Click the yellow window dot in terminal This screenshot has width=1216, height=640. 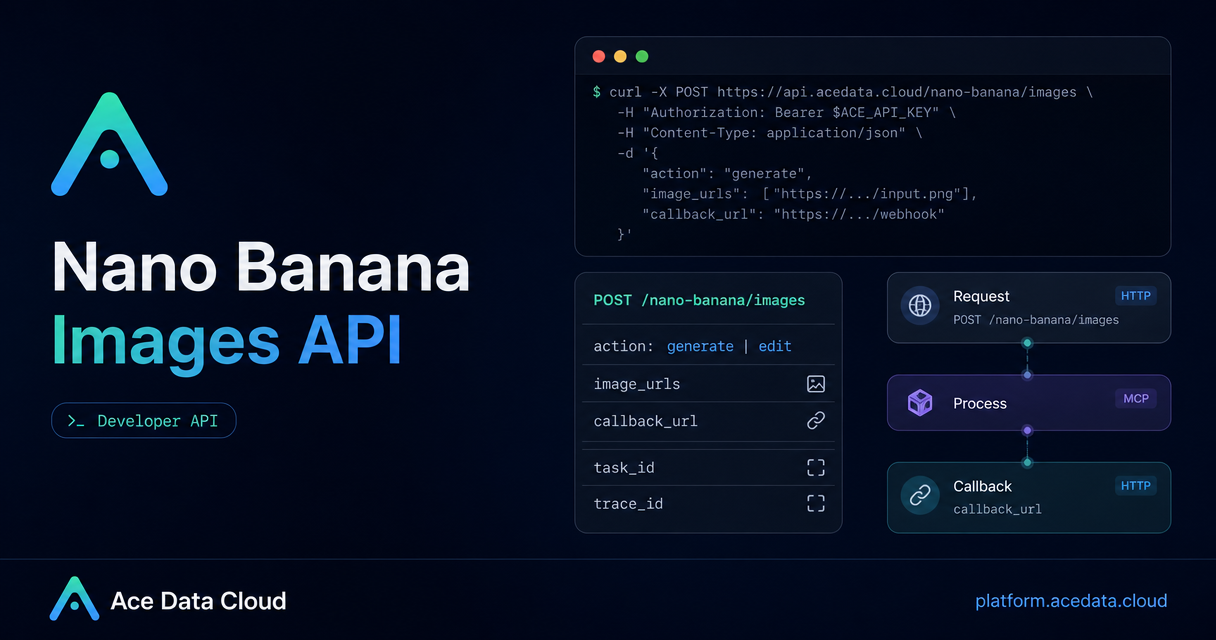620,56
